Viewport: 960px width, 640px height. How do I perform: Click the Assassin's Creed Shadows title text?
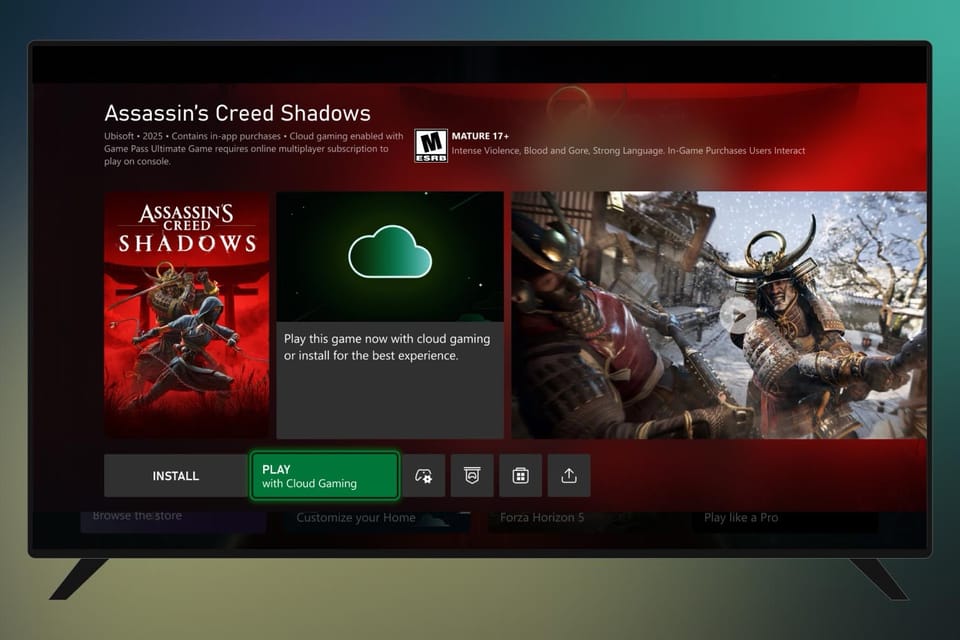[x=238, y=113]
